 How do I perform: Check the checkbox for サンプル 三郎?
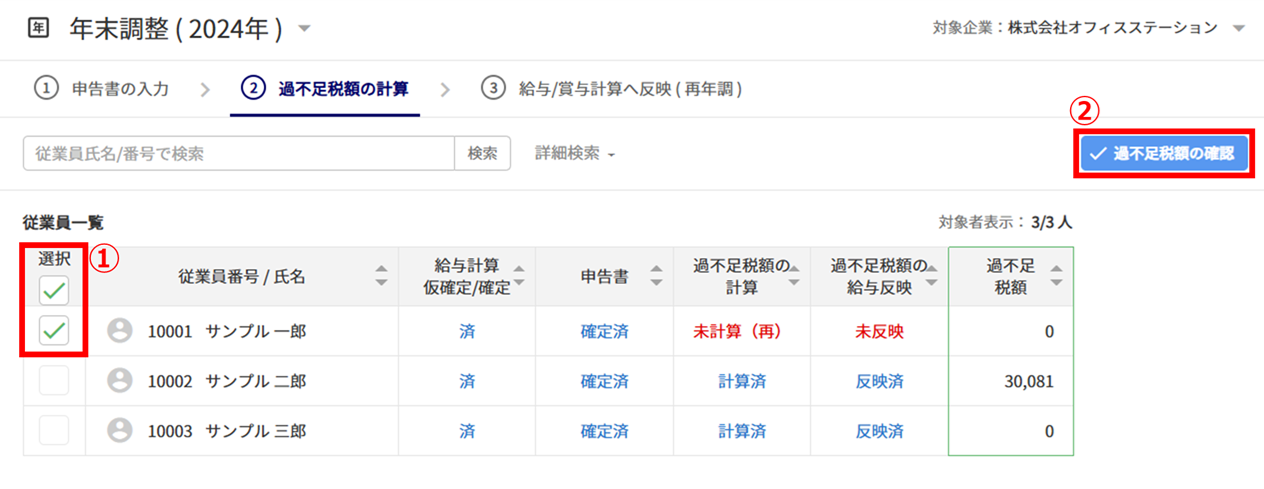point(54,430)
